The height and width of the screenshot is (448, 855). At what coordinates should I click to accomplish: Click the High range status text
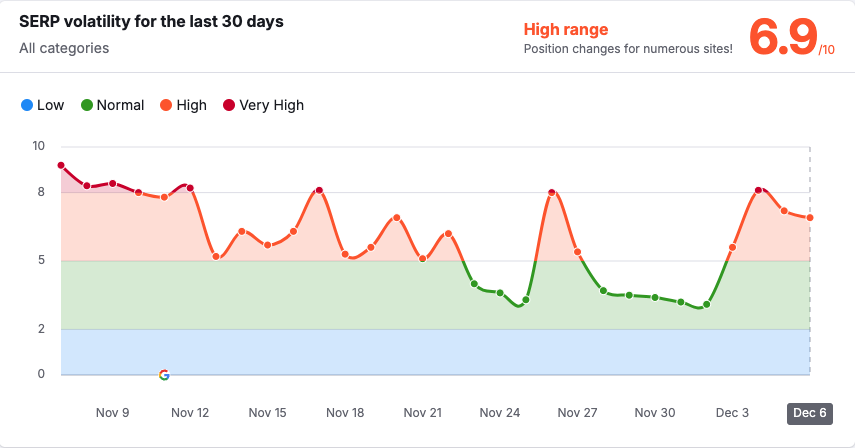tap(566, 30)
